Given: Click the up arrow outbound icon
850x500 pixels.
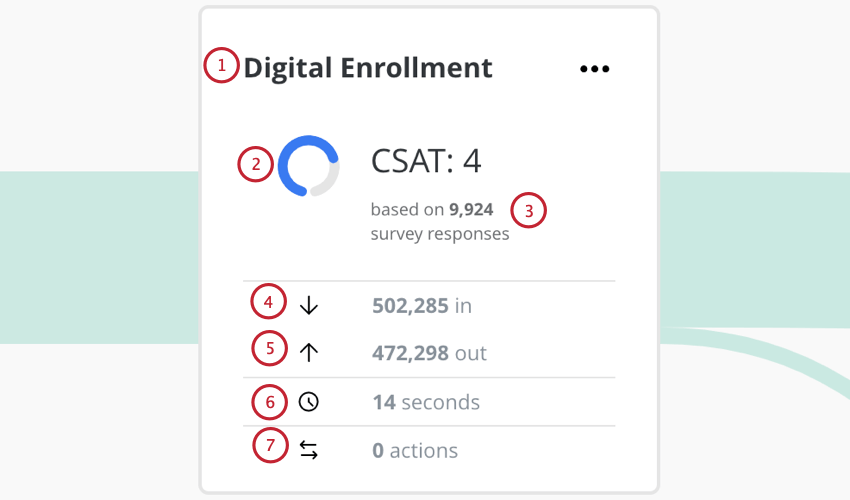Looking at the screenshot, I should [308, 352].
